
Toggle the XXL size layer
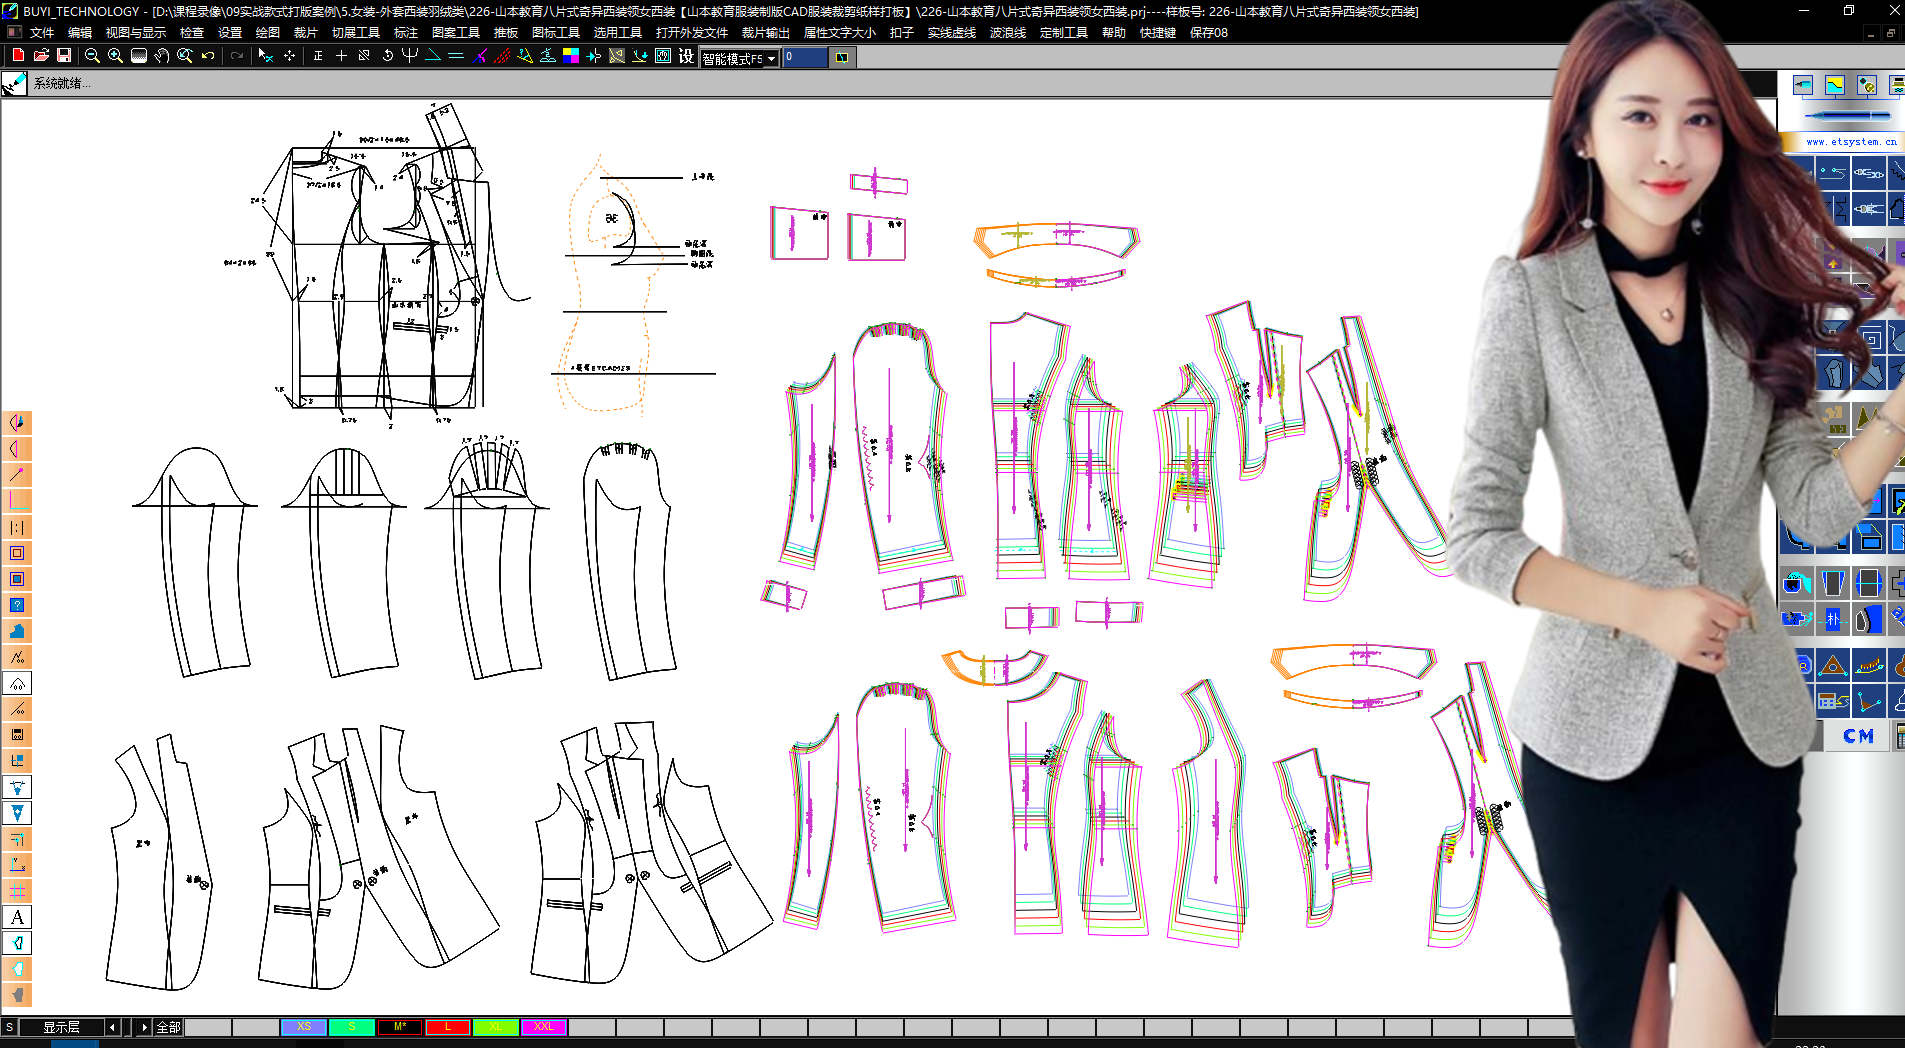pyautogui.click(x=543, y=1027)
